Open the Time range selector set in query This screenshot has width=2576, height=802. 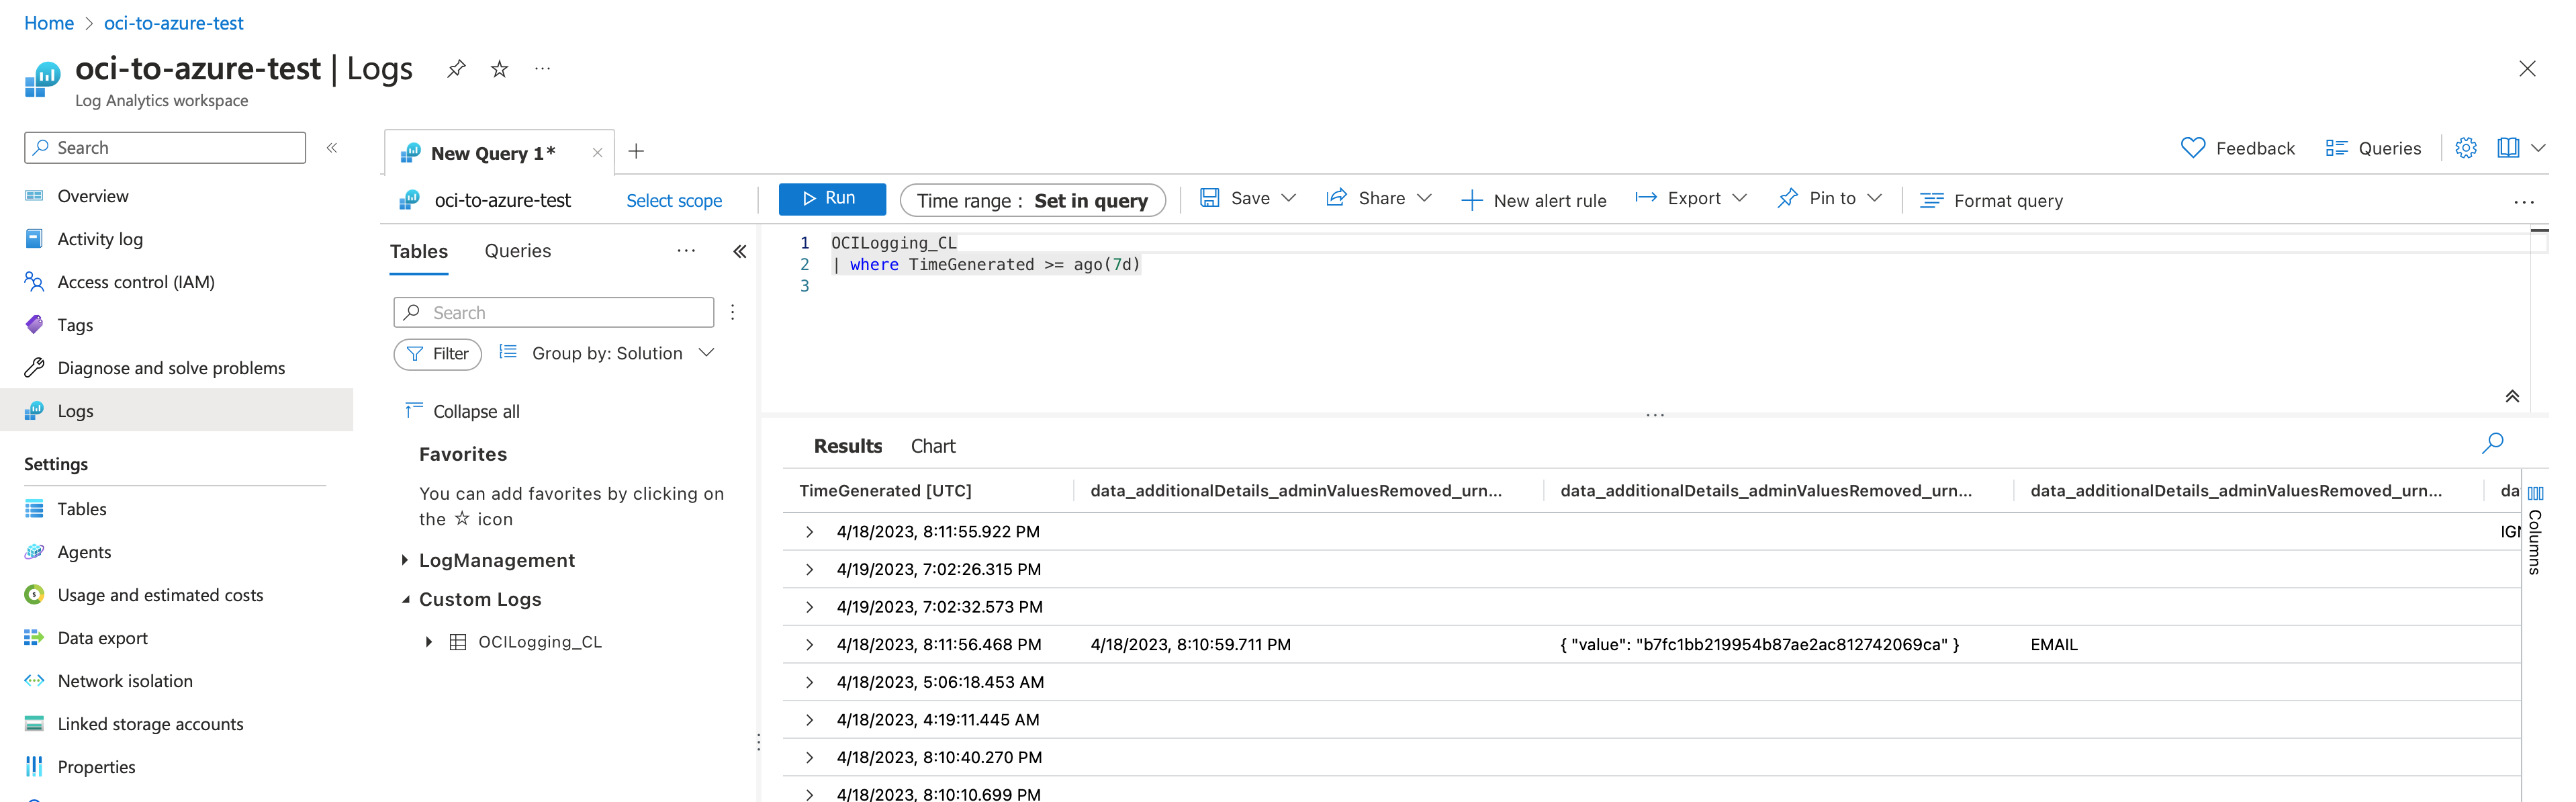[1032, 200]
